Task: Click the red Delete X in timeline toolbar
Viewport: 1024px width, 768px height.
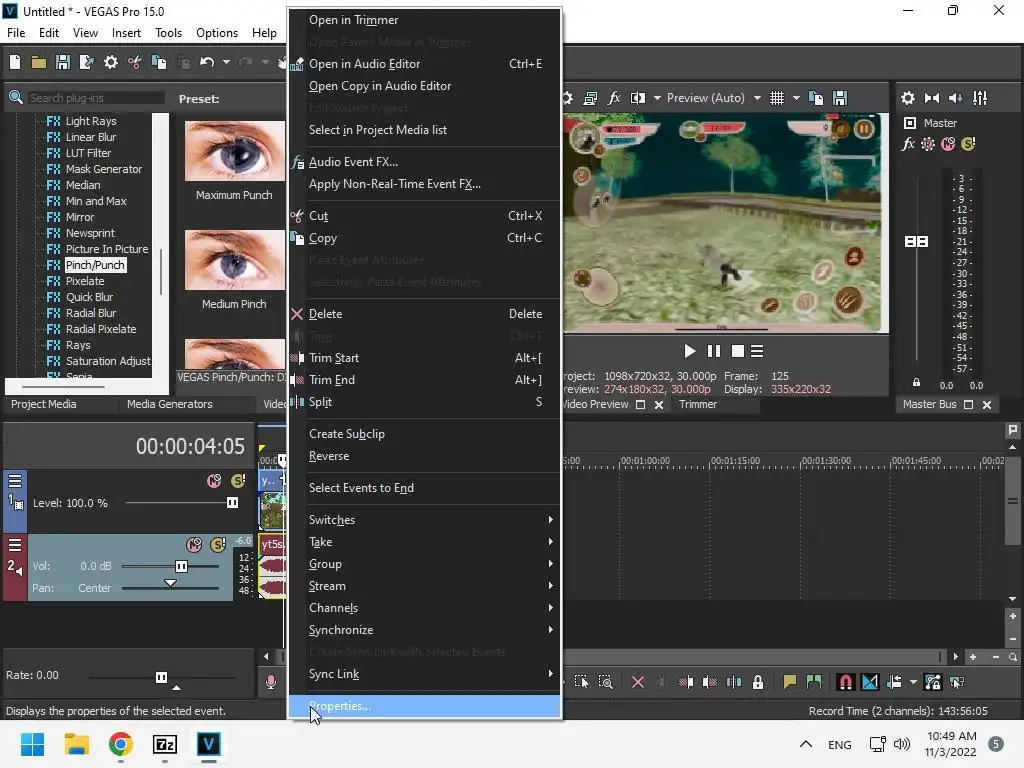Action: point(638,682)
